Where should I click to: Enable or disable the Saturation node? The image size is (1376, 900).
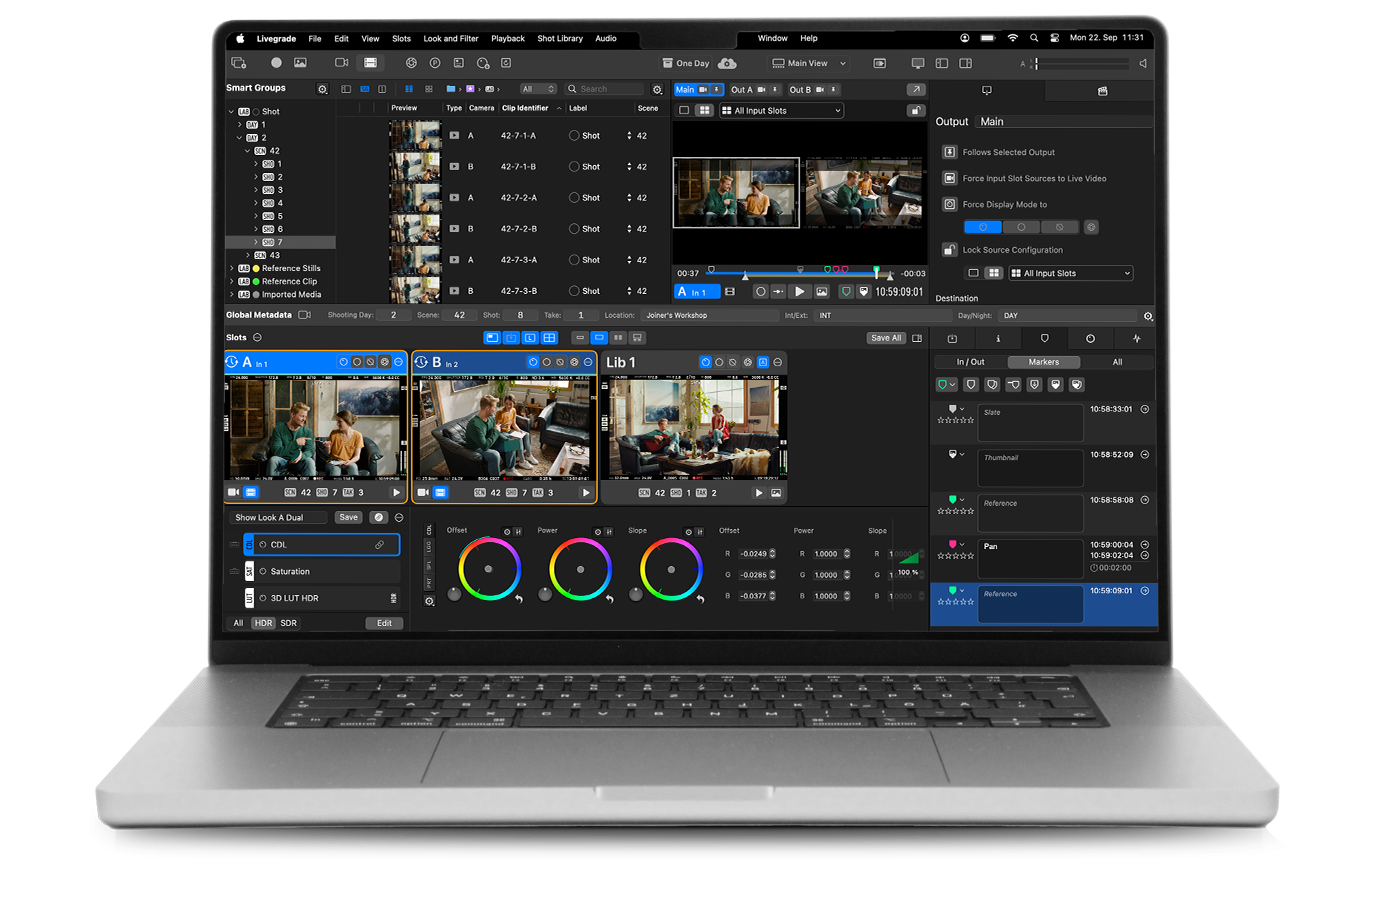[263, 572]
